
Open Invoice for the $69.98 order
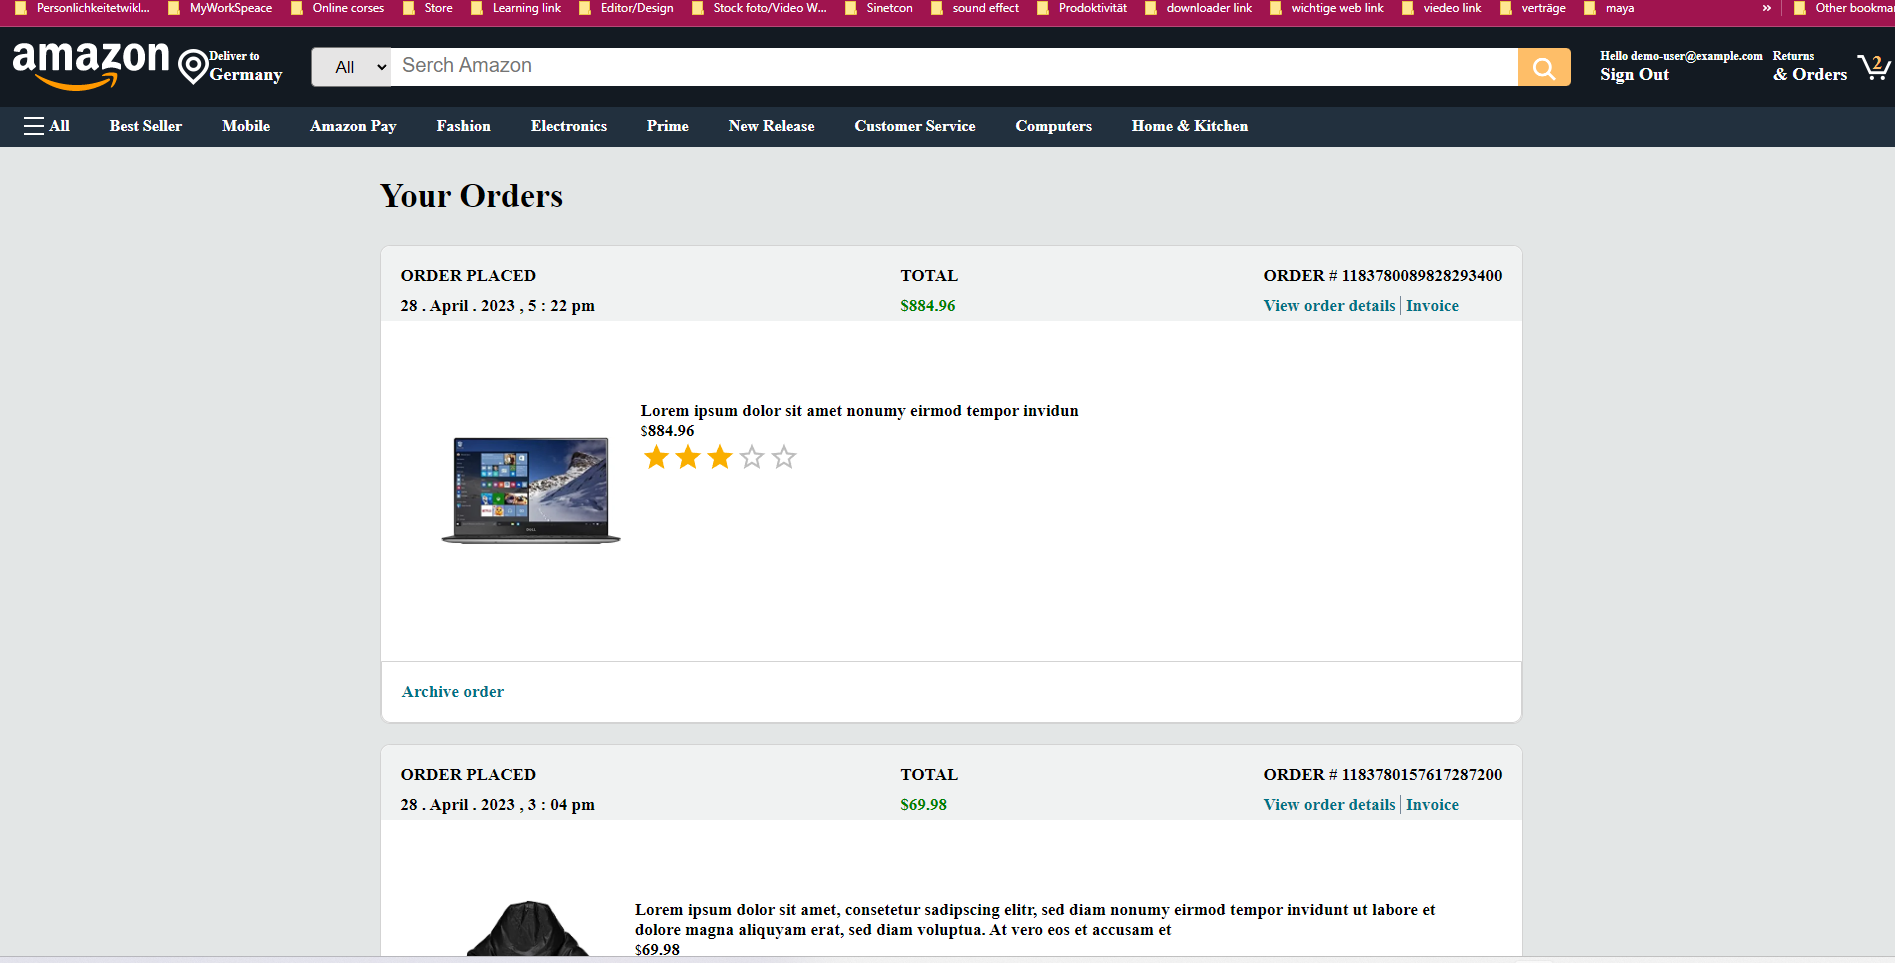(1432, 805)
